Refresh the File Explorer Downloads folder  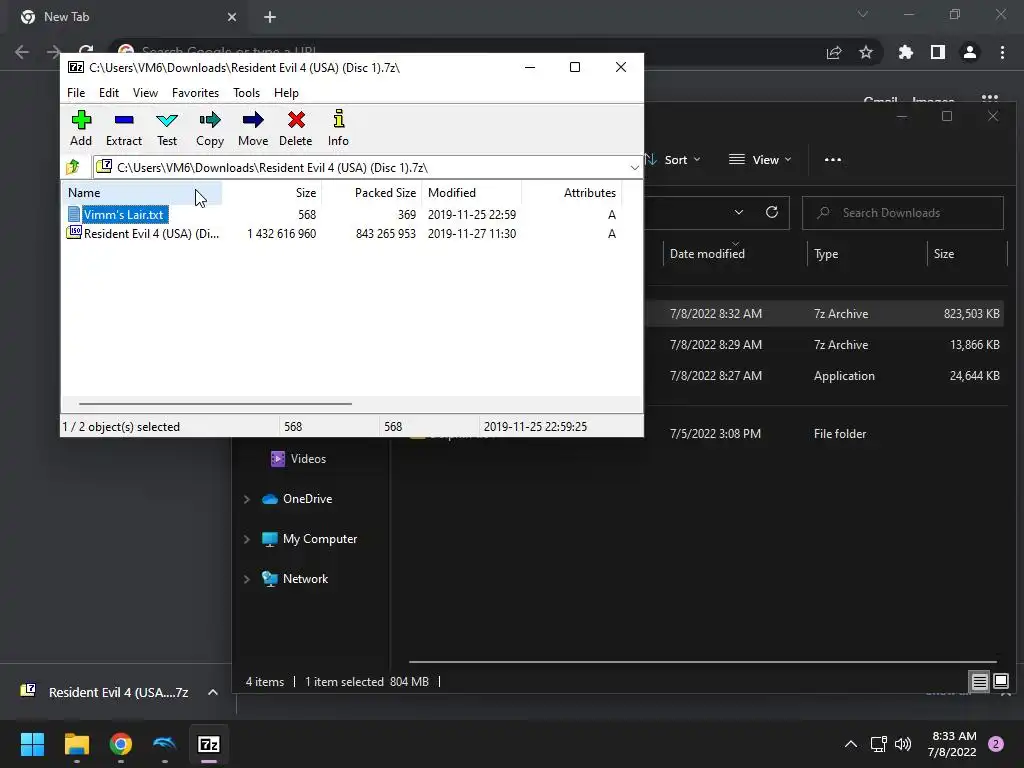tap(771, 212)
